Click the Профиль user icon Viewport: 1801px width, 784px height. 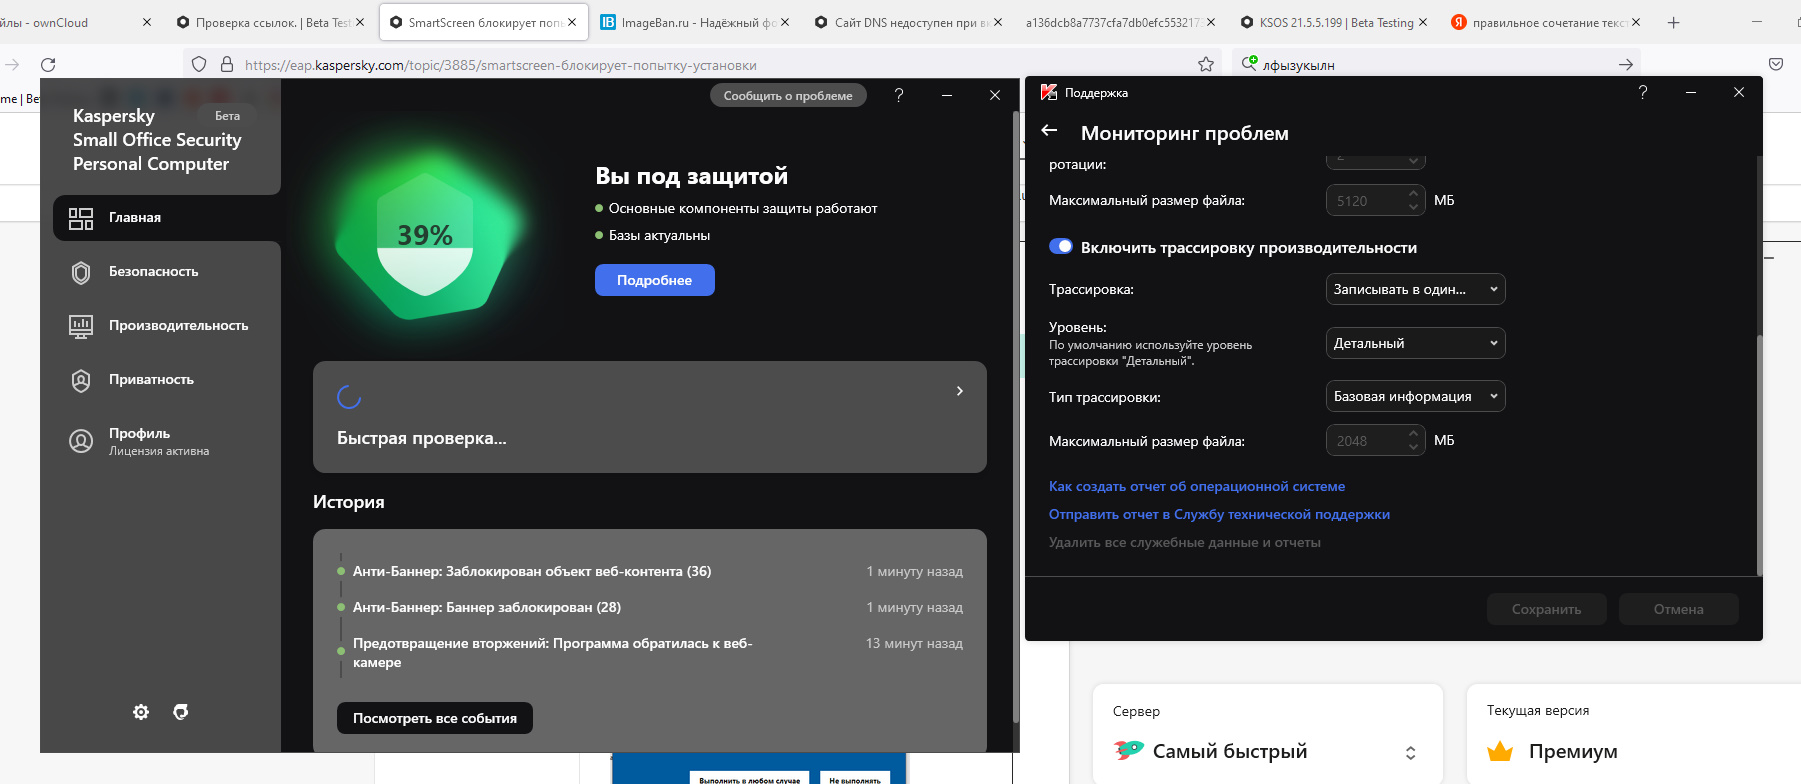(x=81, y=441)
